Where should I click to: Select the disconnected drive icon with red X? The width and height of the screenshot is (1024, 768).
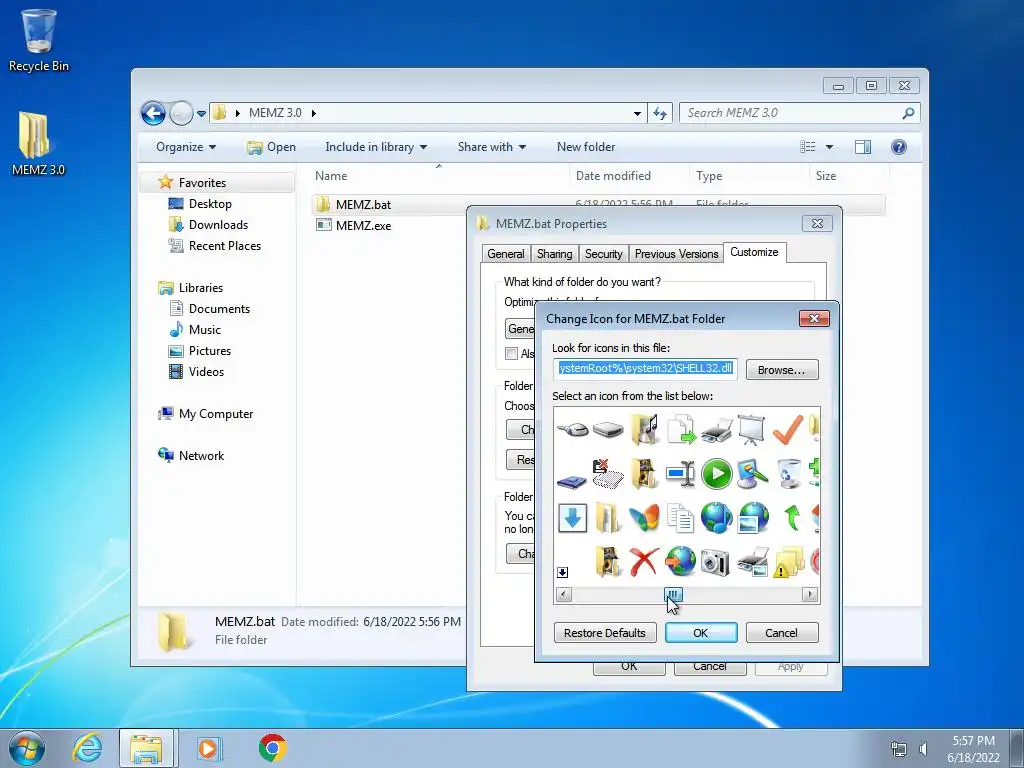pos(608,474)
